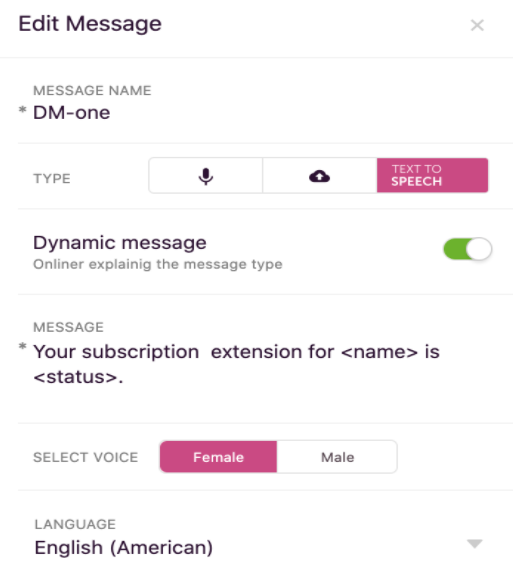The image size is (513, 567).
Task: Click the asterisk beside message name
Action: pos(22,110)
